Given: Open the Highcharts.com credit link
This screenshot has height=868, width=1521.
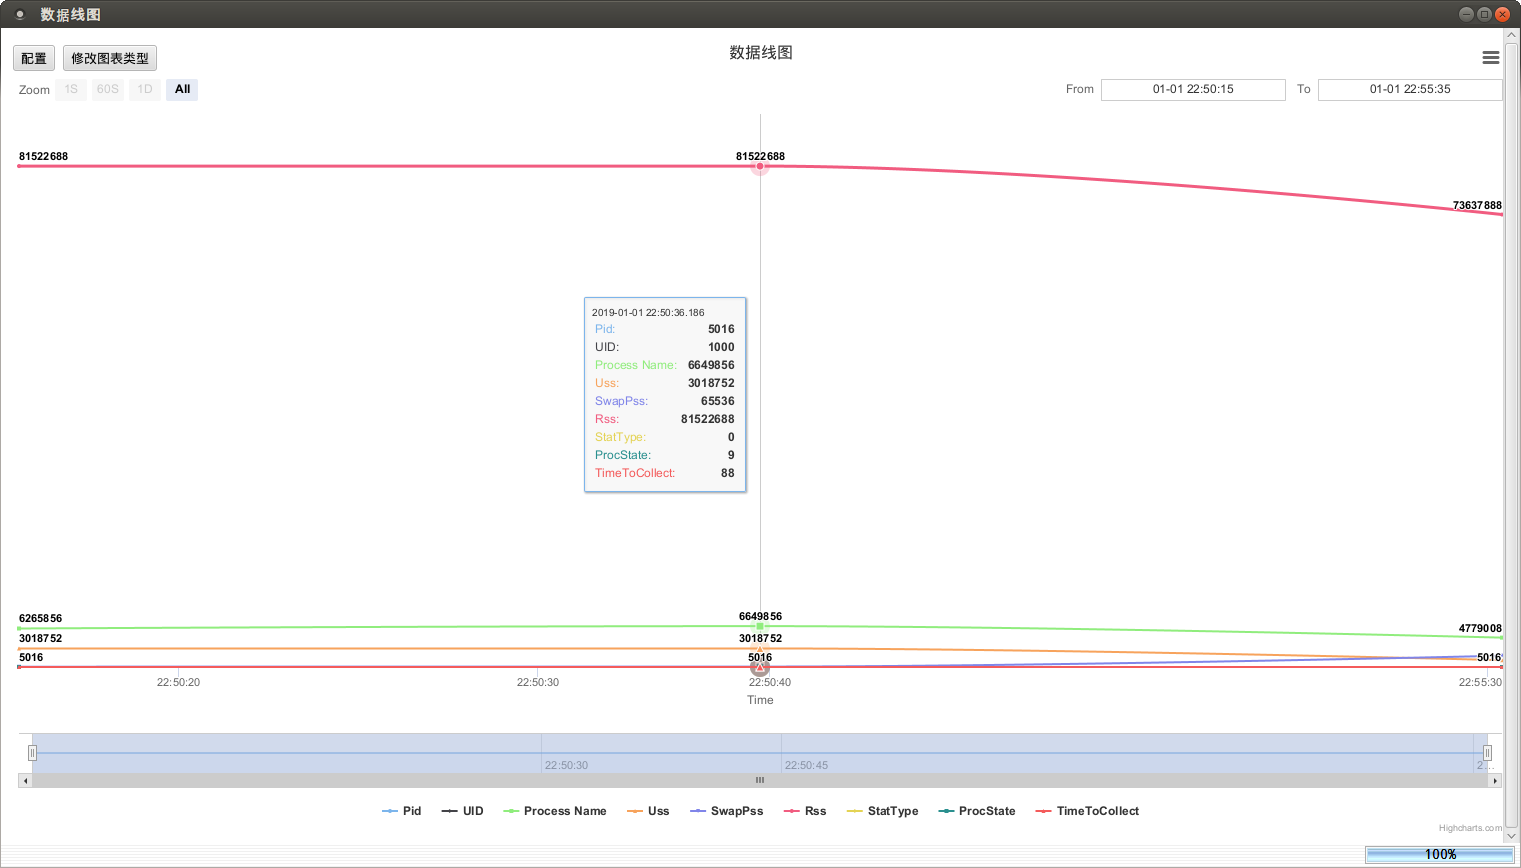Looking at the screenshot, I should [x=1468, y=827].
